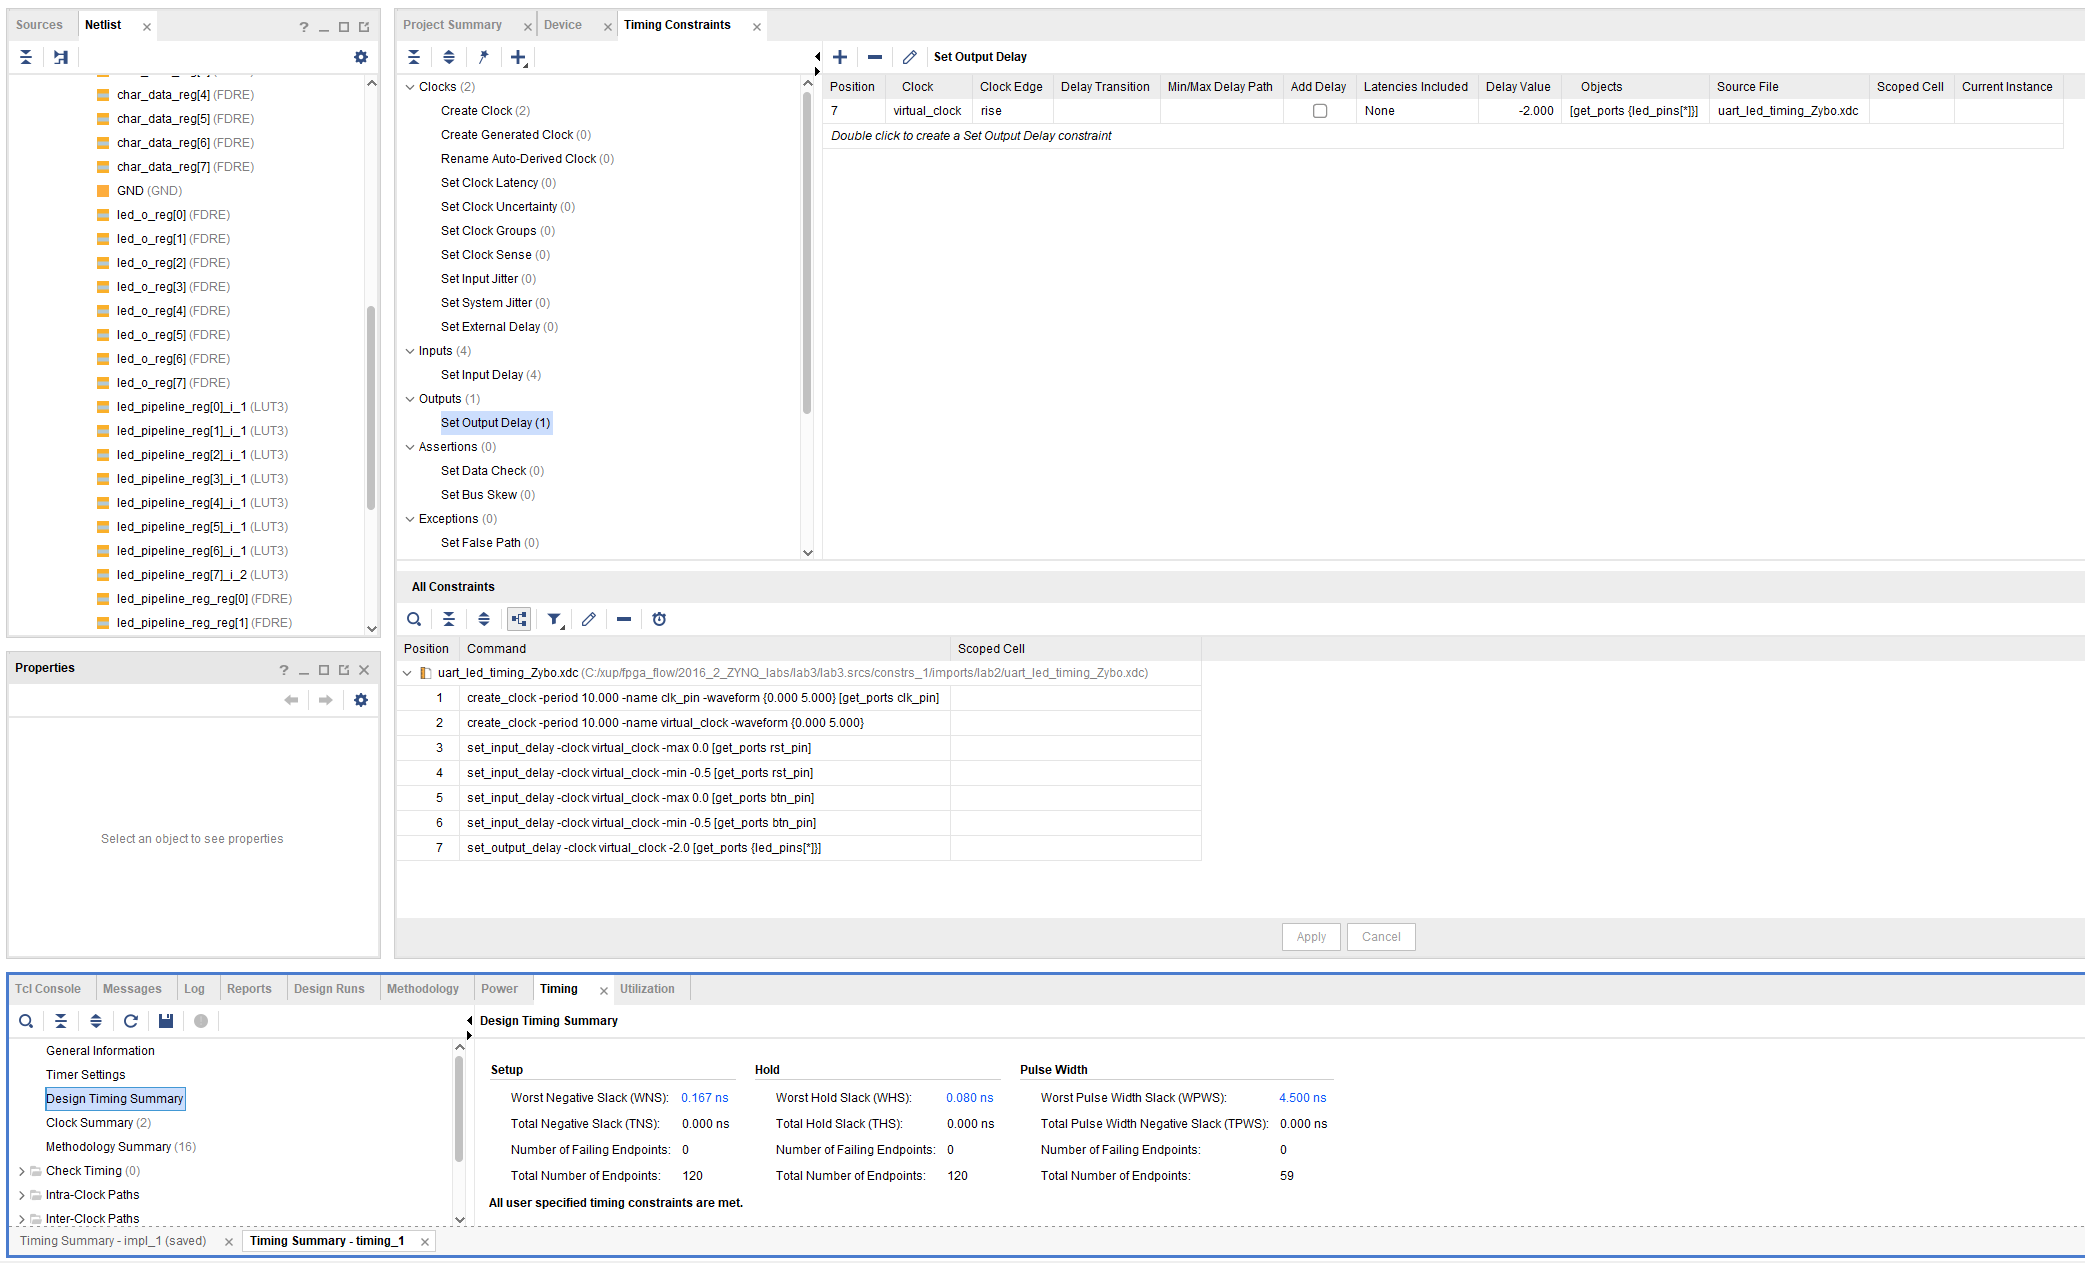
Task: Switch to the Tcl Console tab
Action: coord(48,989)
